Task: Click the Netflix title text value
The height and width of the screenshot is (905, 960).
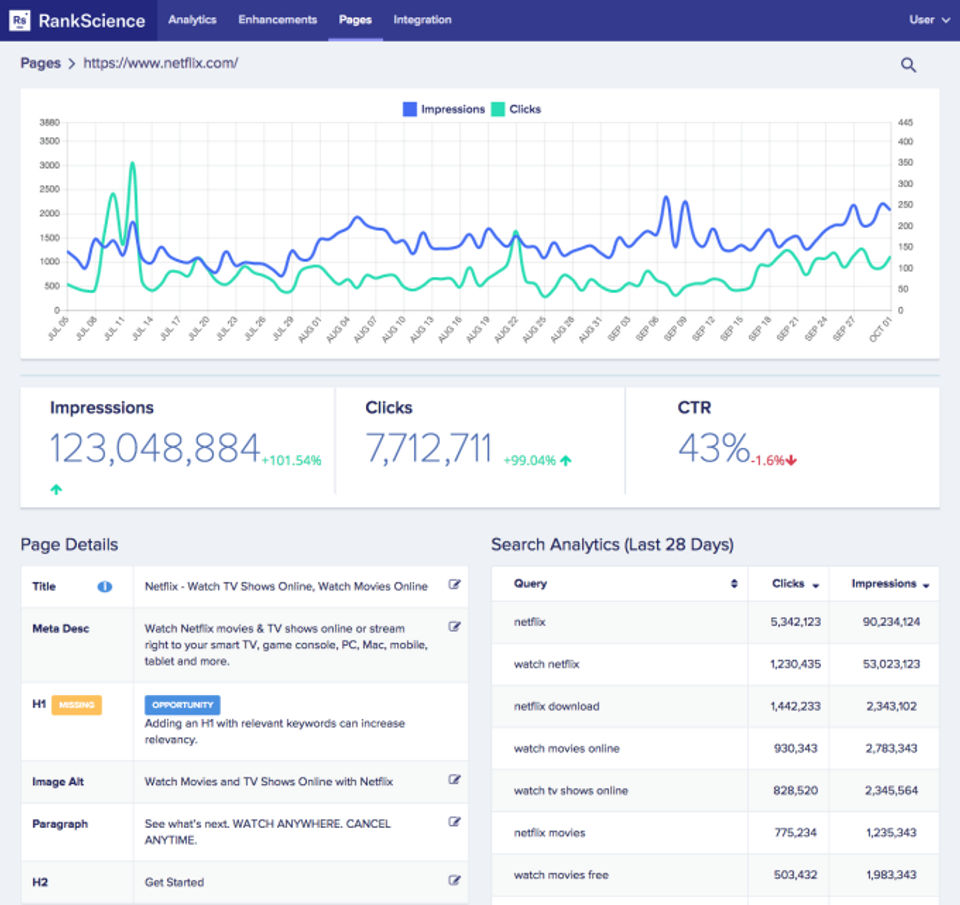Action: pos(286,587)
